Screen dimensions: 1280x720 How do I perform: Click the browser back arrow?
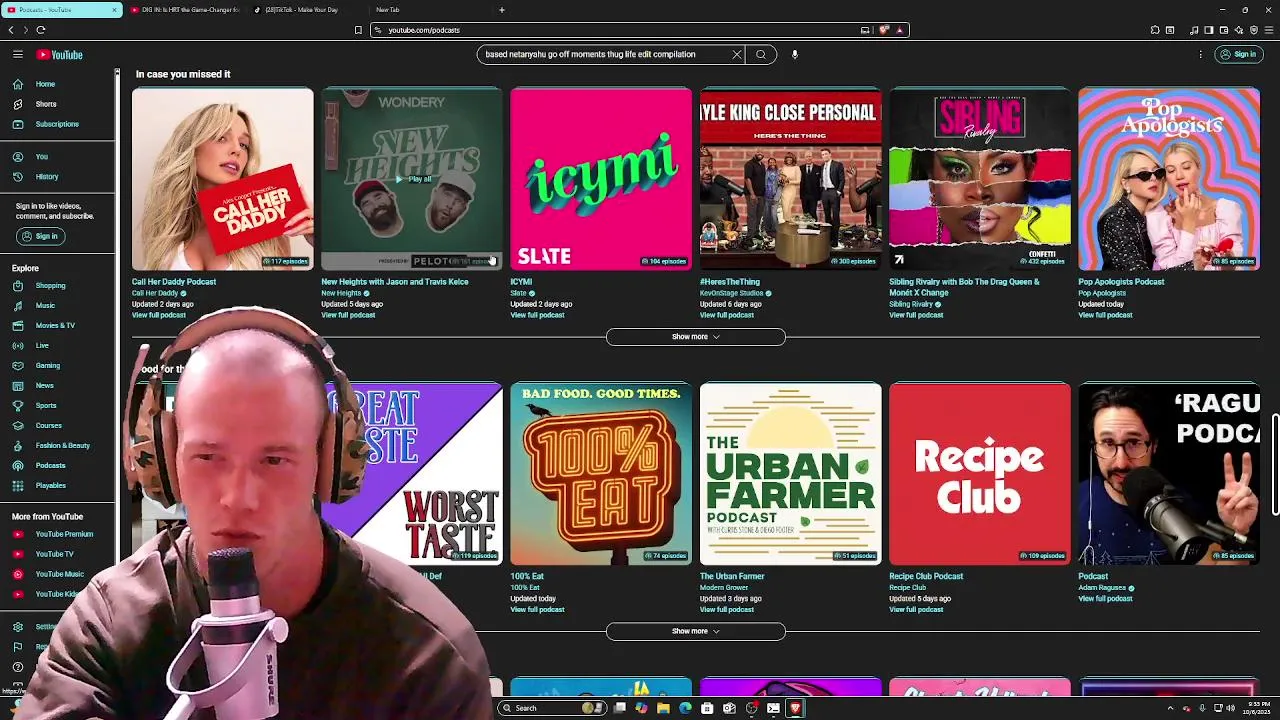(x=11, y=30)
